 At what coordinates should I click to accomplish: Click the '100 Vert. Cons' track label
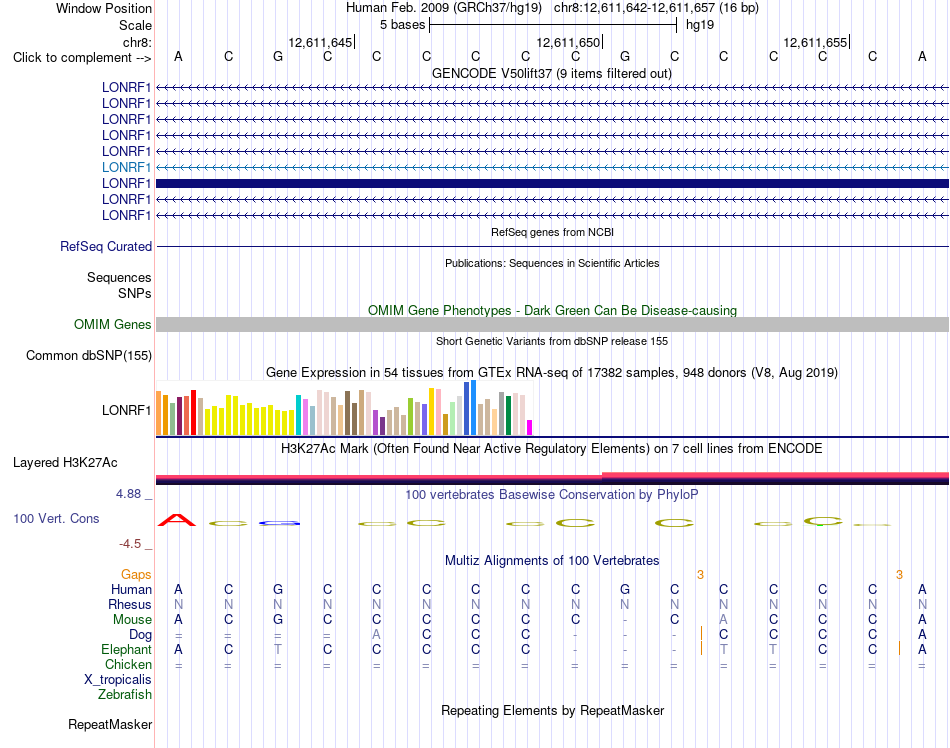tap(56, 518)
